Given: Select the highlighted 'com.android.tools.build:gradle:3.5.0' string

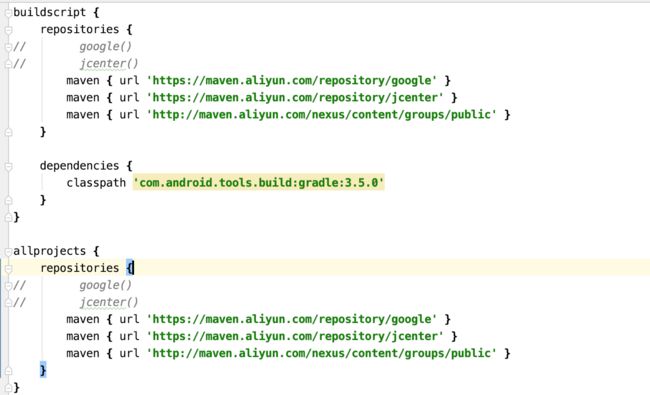Looking at the screenshot, I should click(259, 183).
